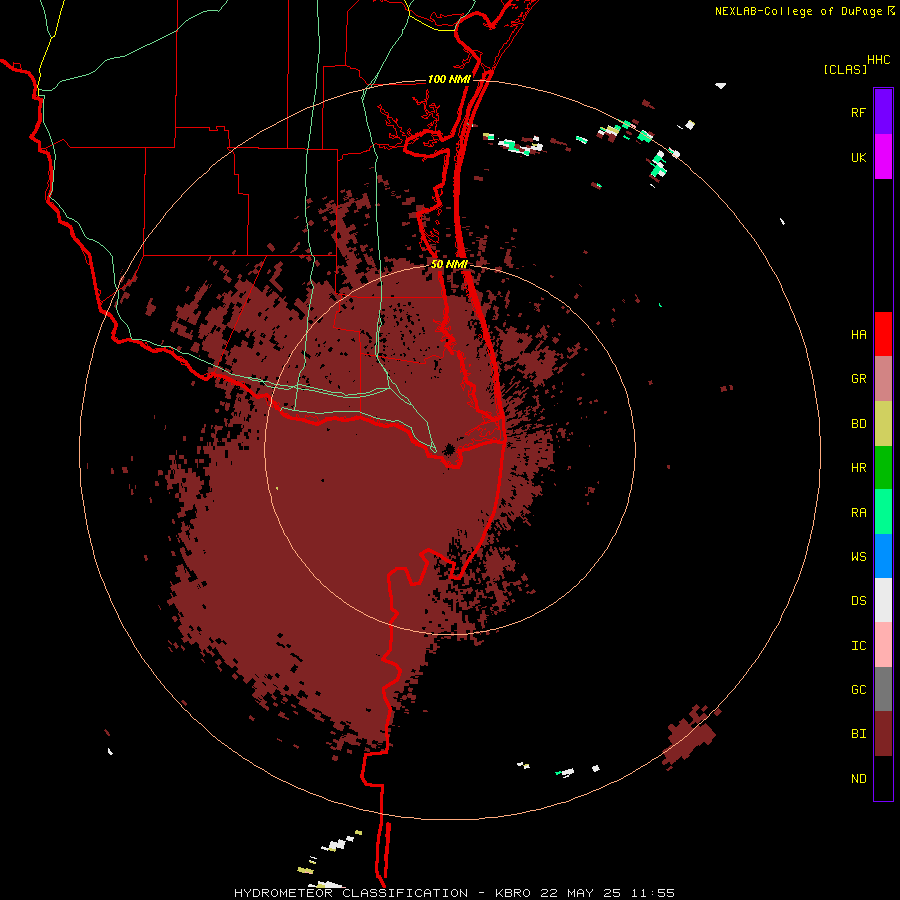Select the DS white legend swatch
Image resolution: width=900 pixels, height=900 pixels.
click(883, 600)
